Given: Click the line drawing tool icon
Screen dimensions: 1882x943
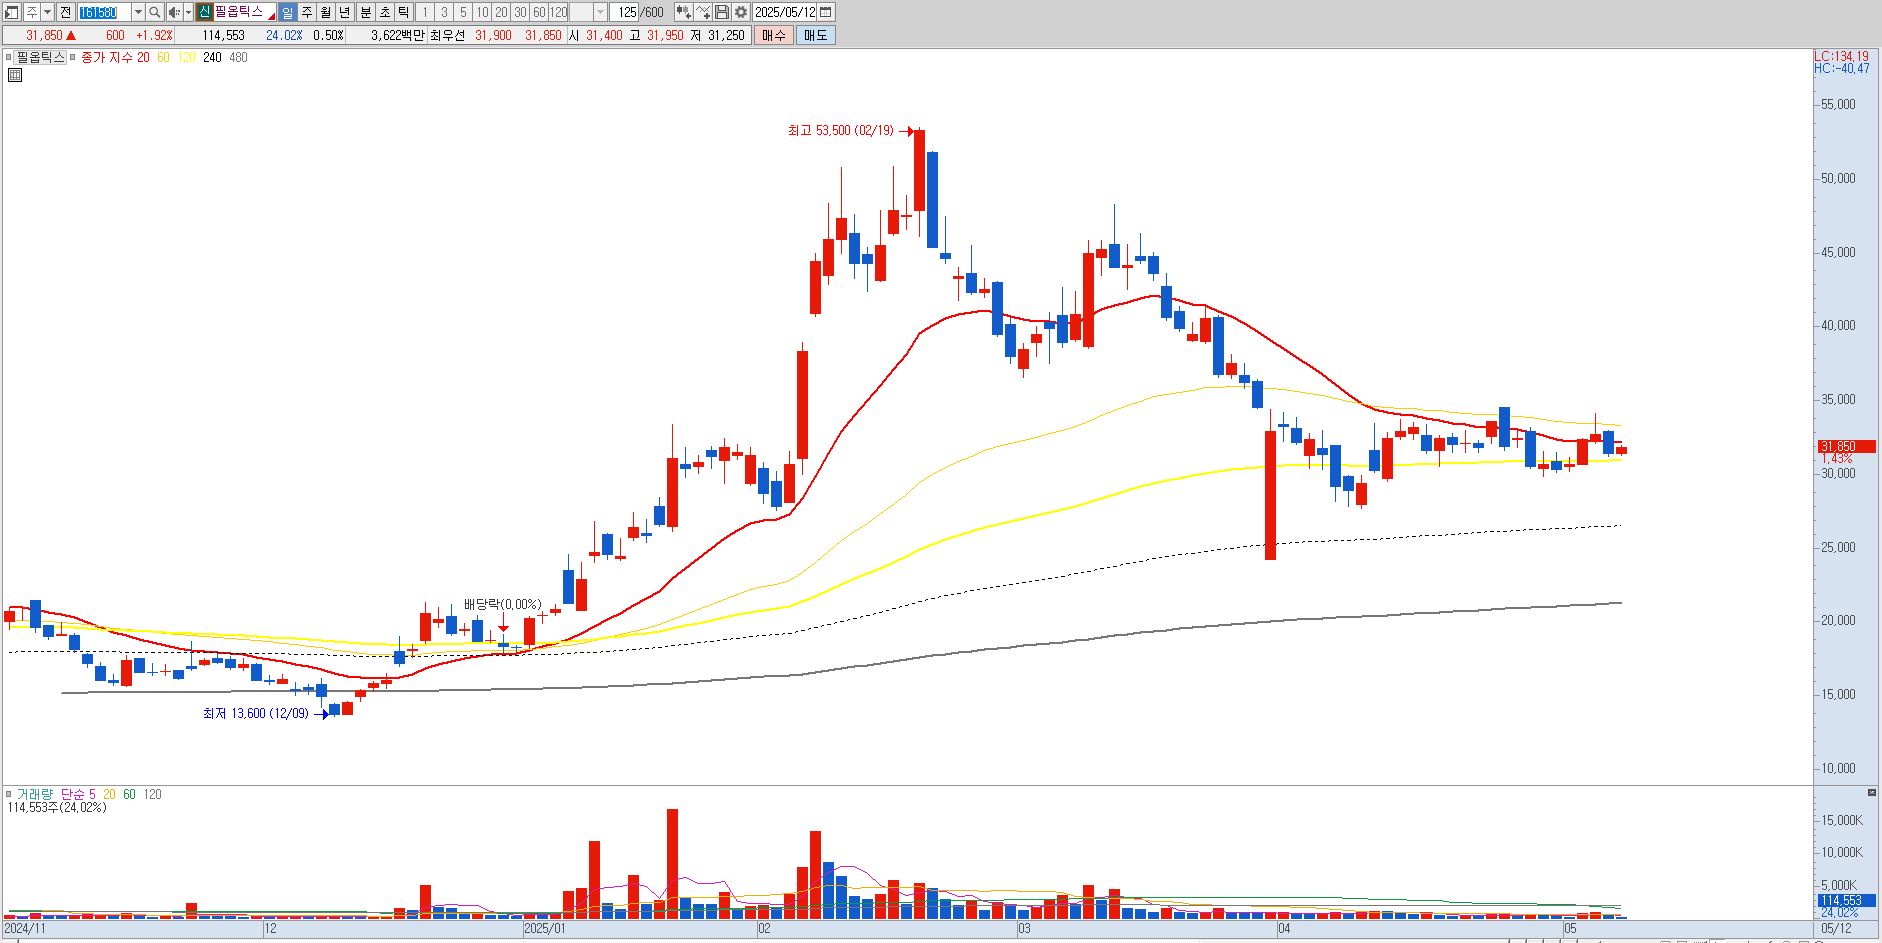Looking at the screenshot, I should [x=703, y=12].
